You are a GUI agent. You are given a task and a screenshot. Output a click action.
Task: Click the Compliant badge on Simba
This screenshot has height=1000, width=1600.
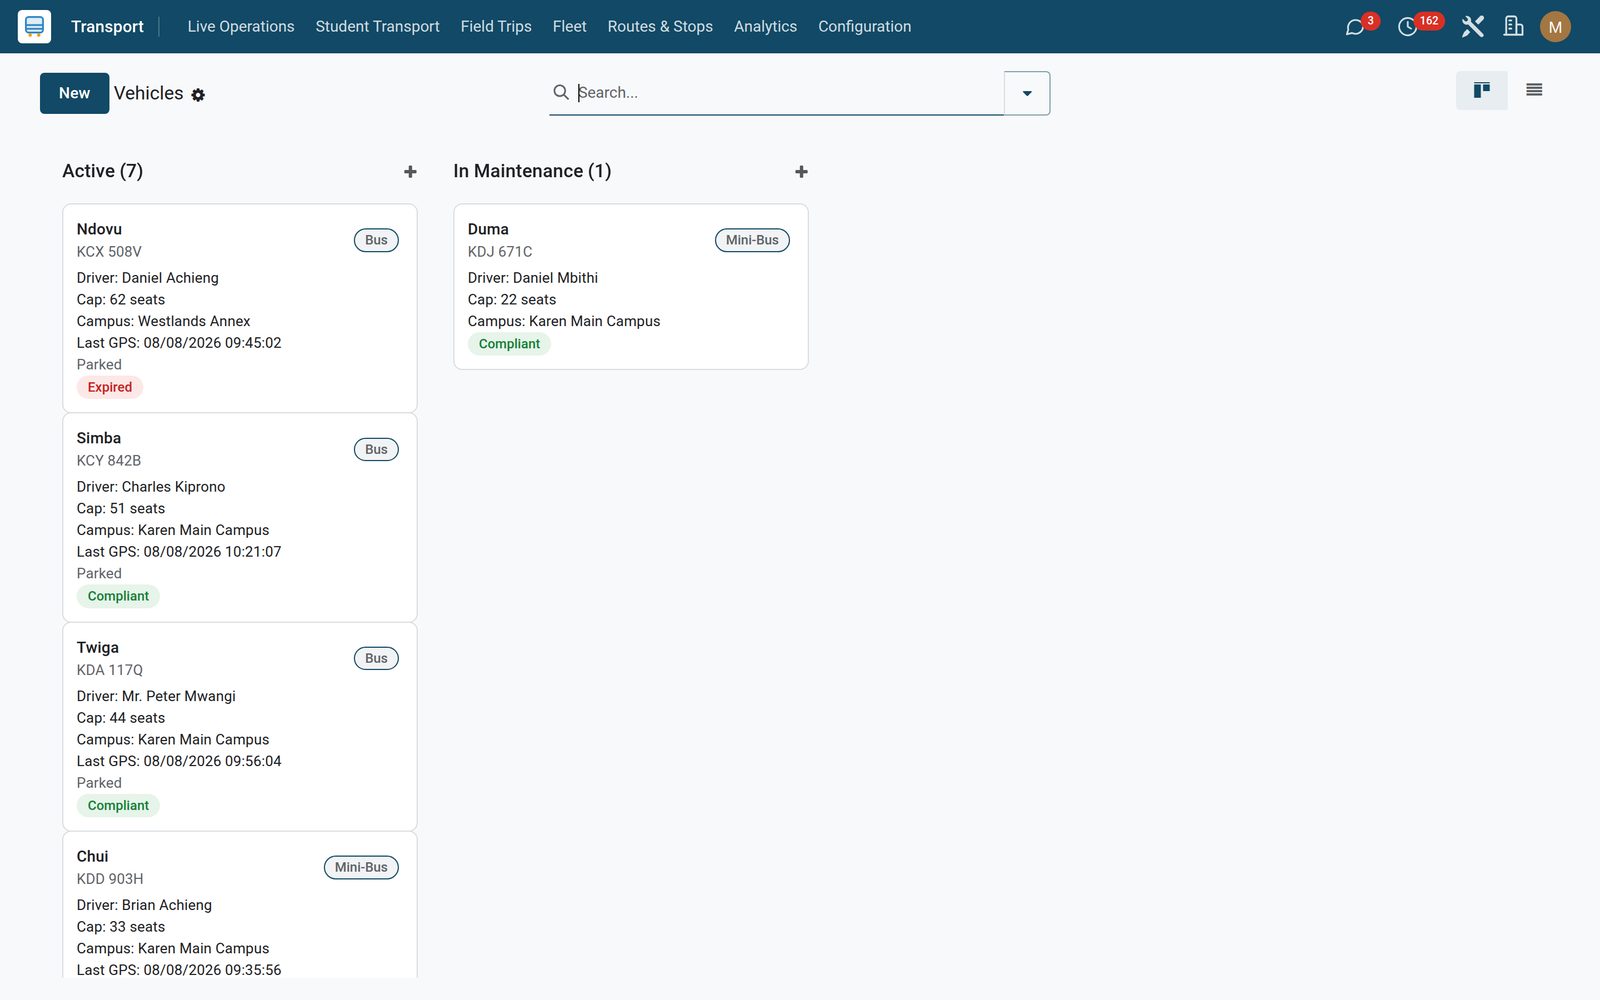click(x=118, y=596)
